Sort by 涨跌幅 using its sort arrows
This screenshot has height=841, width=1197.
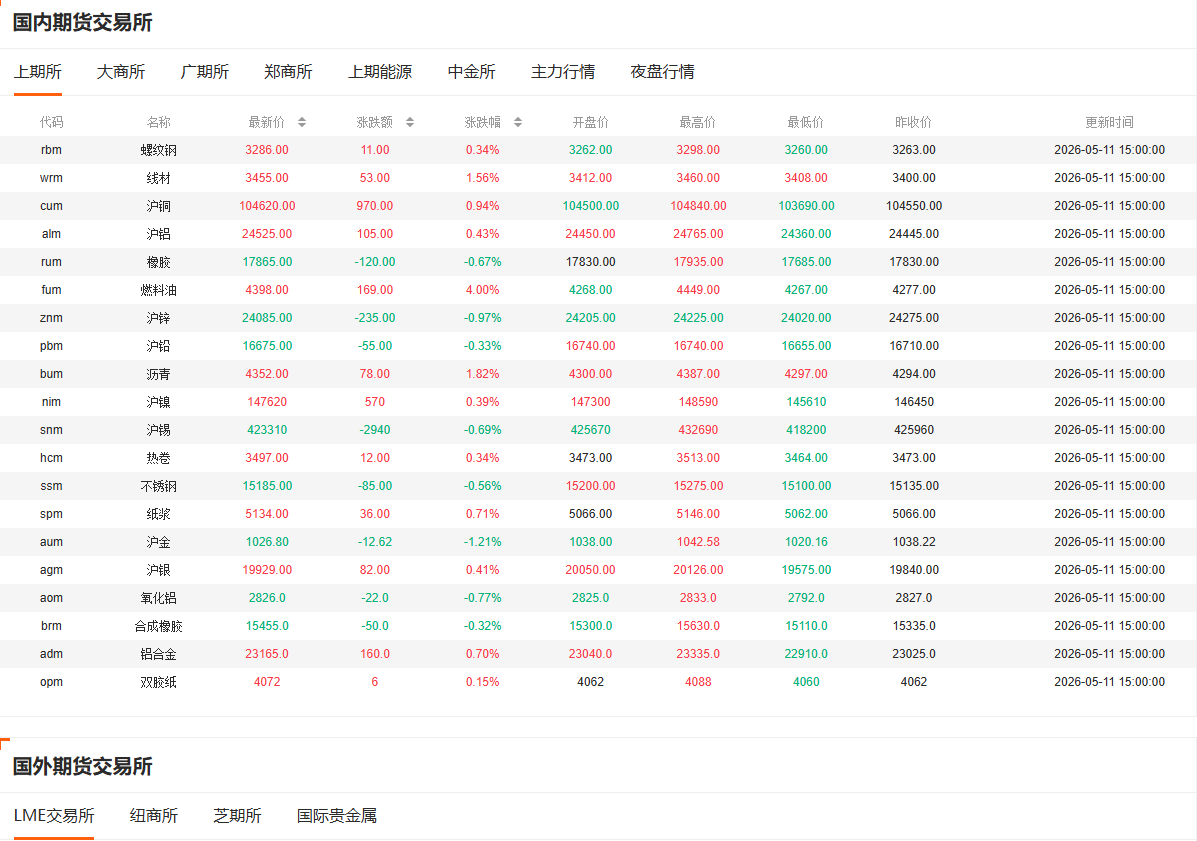[x=518, y=122]
